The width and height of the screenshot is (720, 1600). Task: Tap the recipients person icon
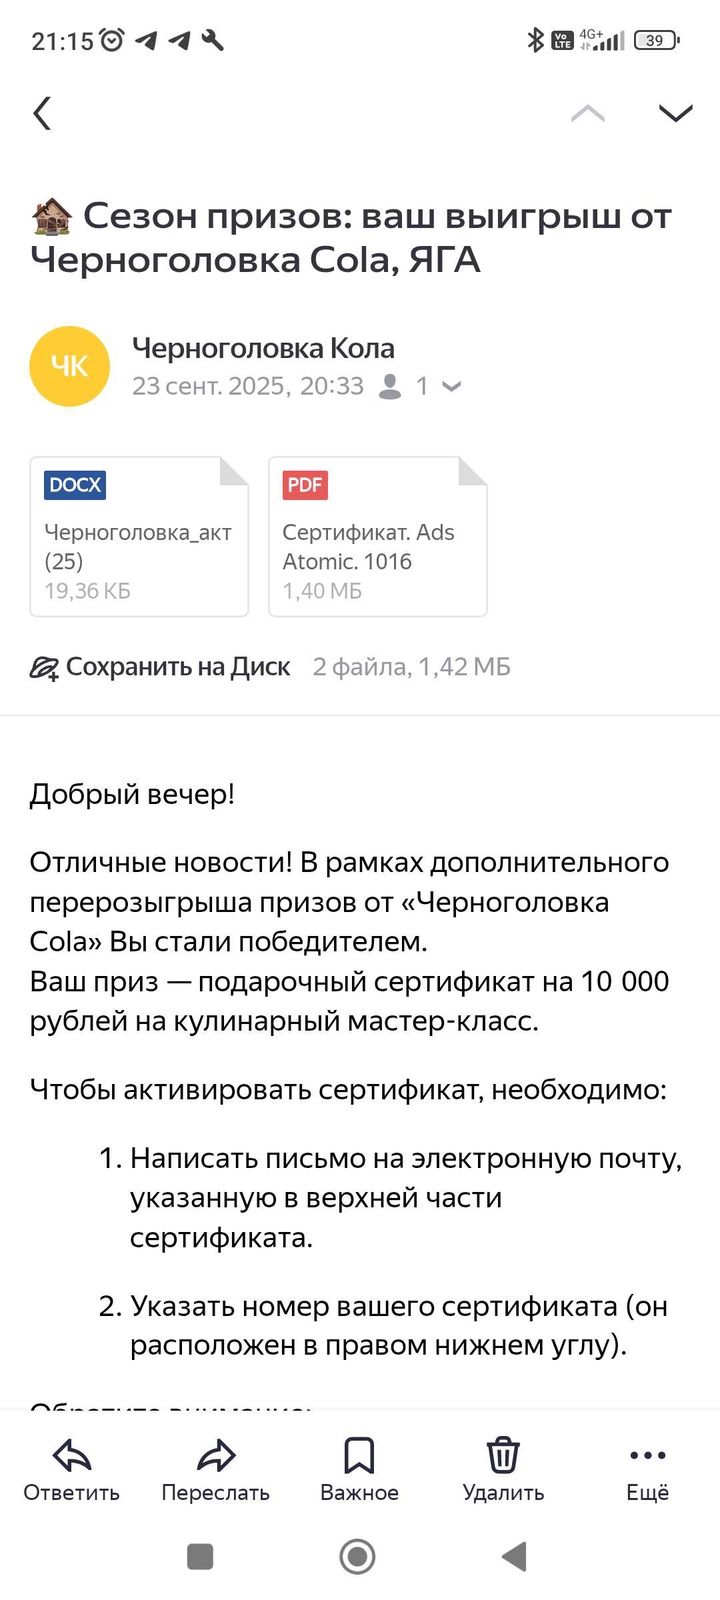(x=391, y=386)
